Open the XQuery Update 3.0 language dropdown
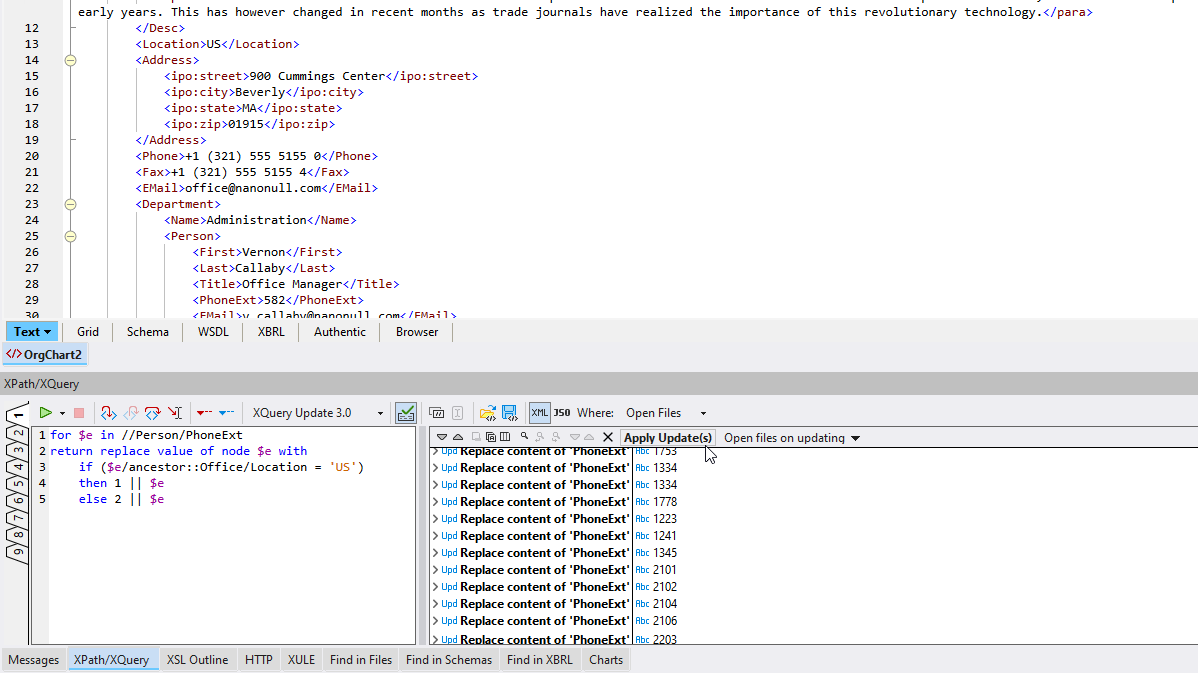 379,412
